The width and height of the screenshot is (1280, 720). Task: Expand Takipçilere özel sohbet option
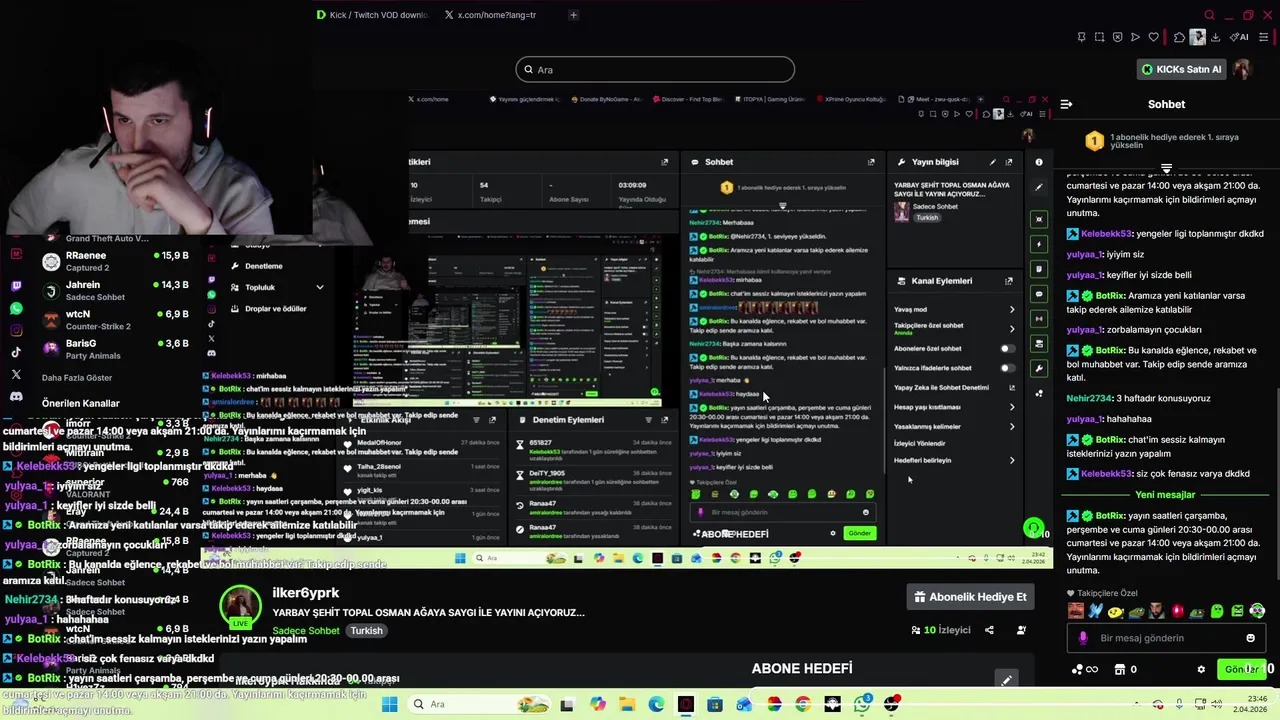coord(955,328)
